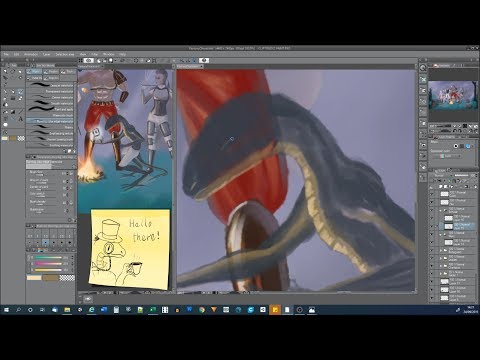480x360 pixels.
Task: Select the Eraser tool
Action: pyautogui.click(x=20, y=98)
